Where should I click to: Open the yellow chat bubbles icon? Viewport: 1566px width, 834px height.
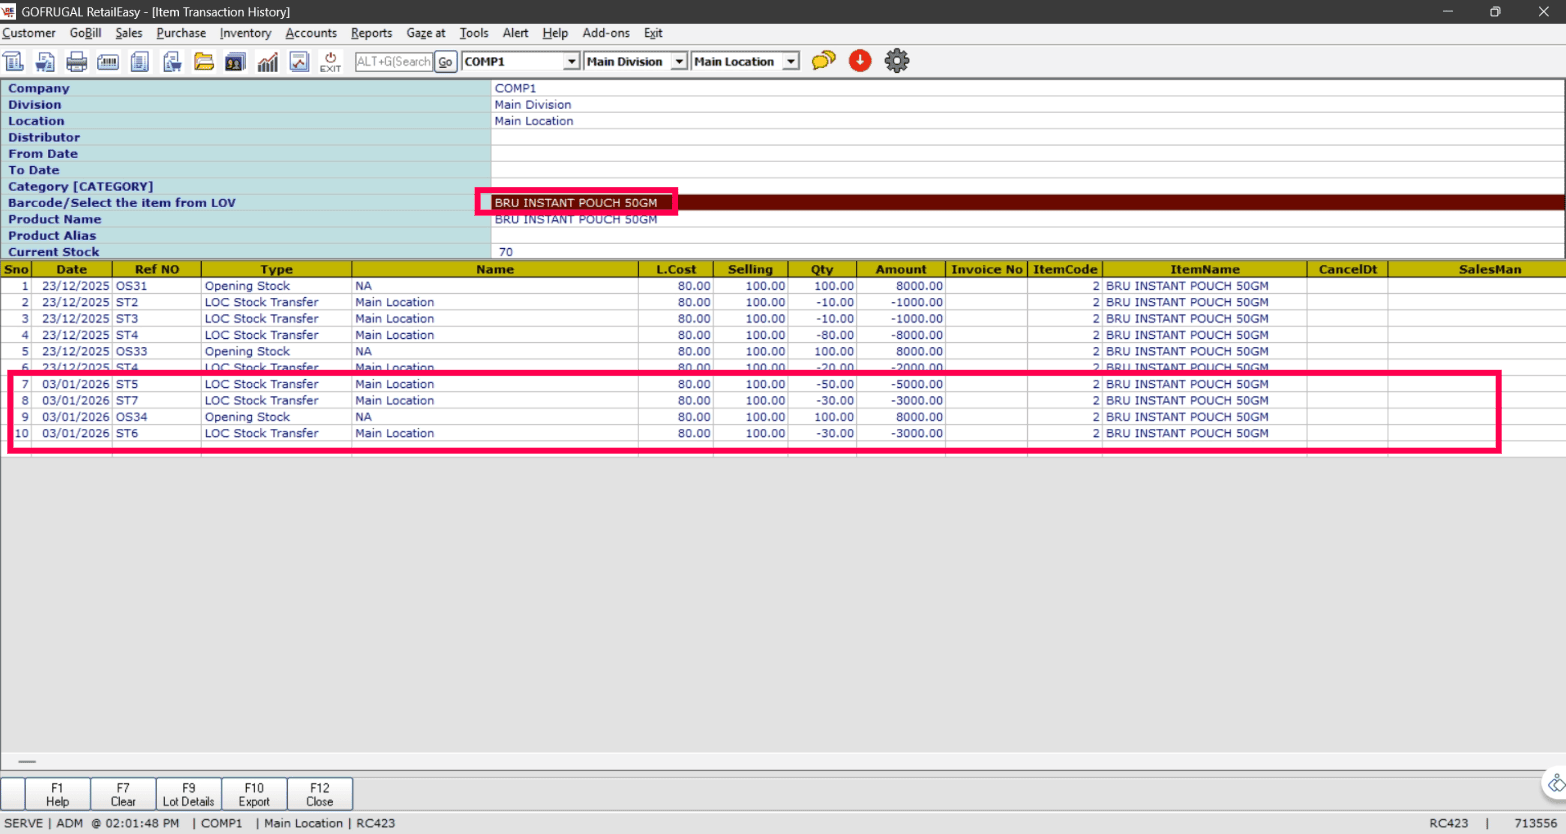(x=823, y=61)
